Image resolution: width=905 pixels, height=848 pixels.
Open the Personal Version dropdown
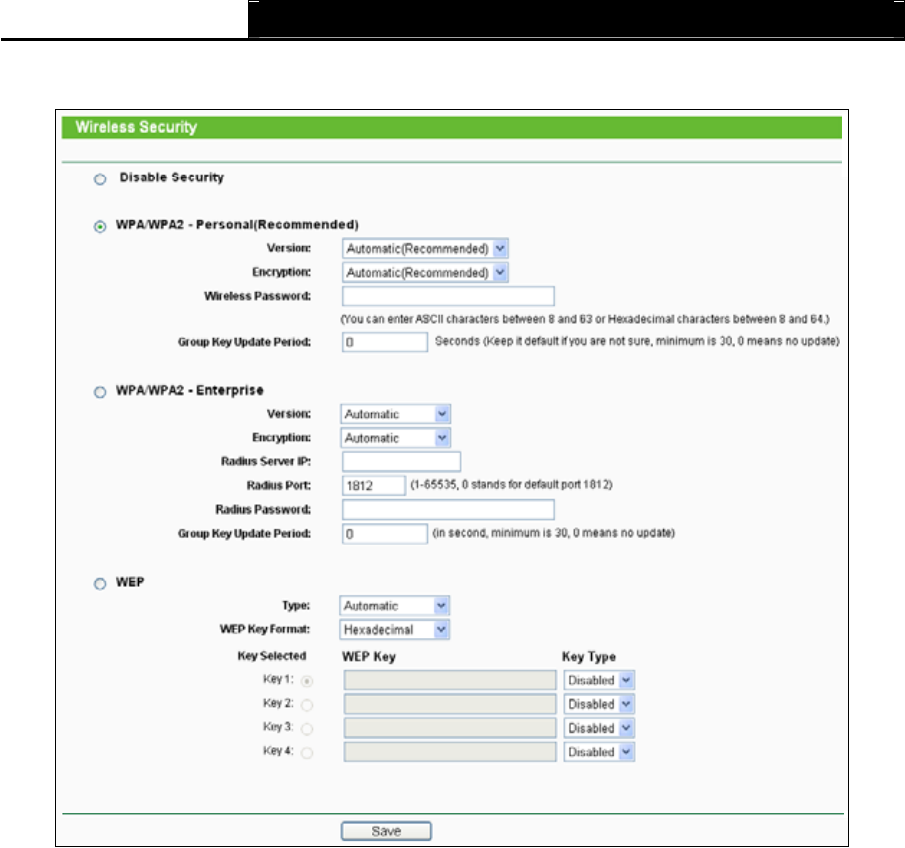coord(425,249)
